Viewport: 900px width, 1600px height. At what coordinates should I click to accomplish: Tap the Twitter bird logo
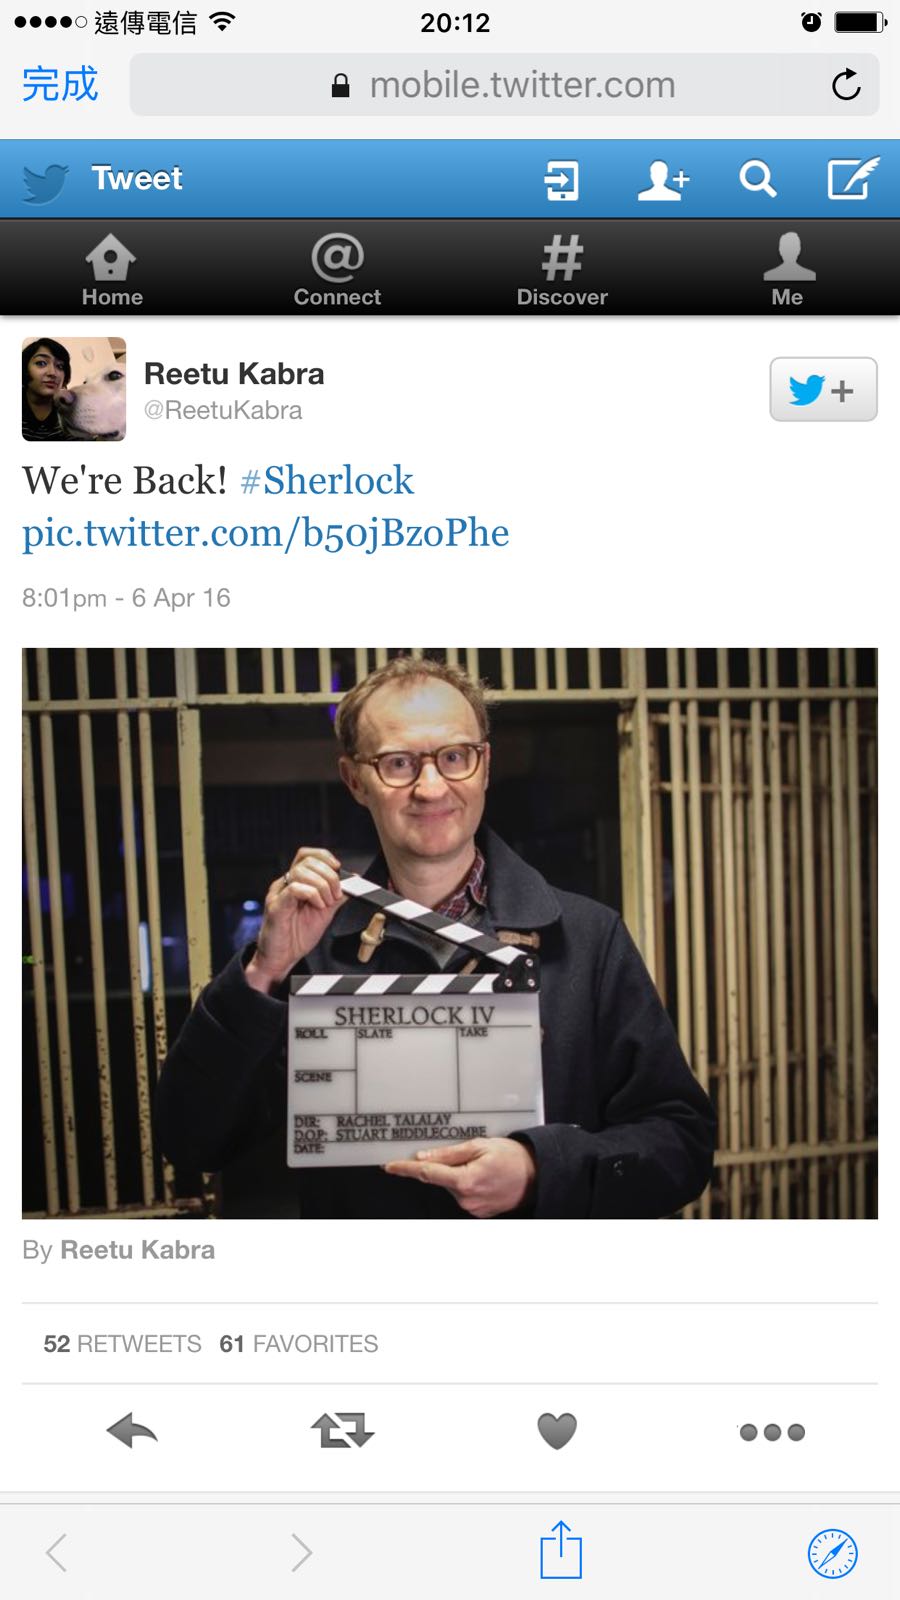(x=45, y=182)
